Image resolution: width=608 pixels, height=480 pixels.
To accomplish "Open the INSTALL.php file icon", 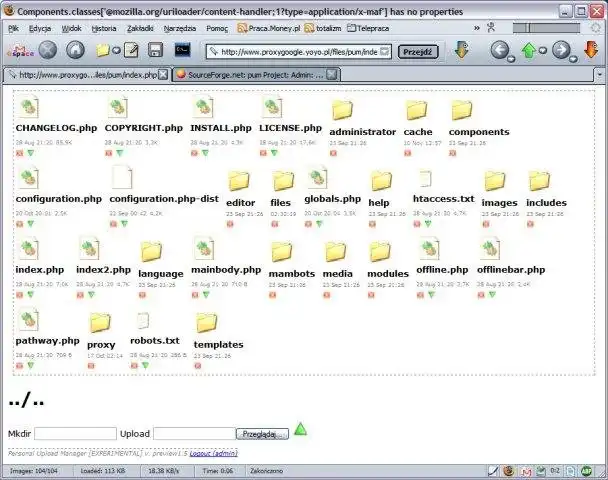I will 203,108.
